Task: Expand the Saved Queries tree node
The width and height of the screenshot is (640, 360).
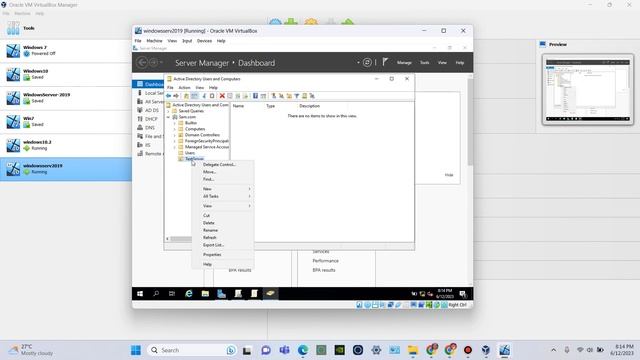Action: [168, 111]
